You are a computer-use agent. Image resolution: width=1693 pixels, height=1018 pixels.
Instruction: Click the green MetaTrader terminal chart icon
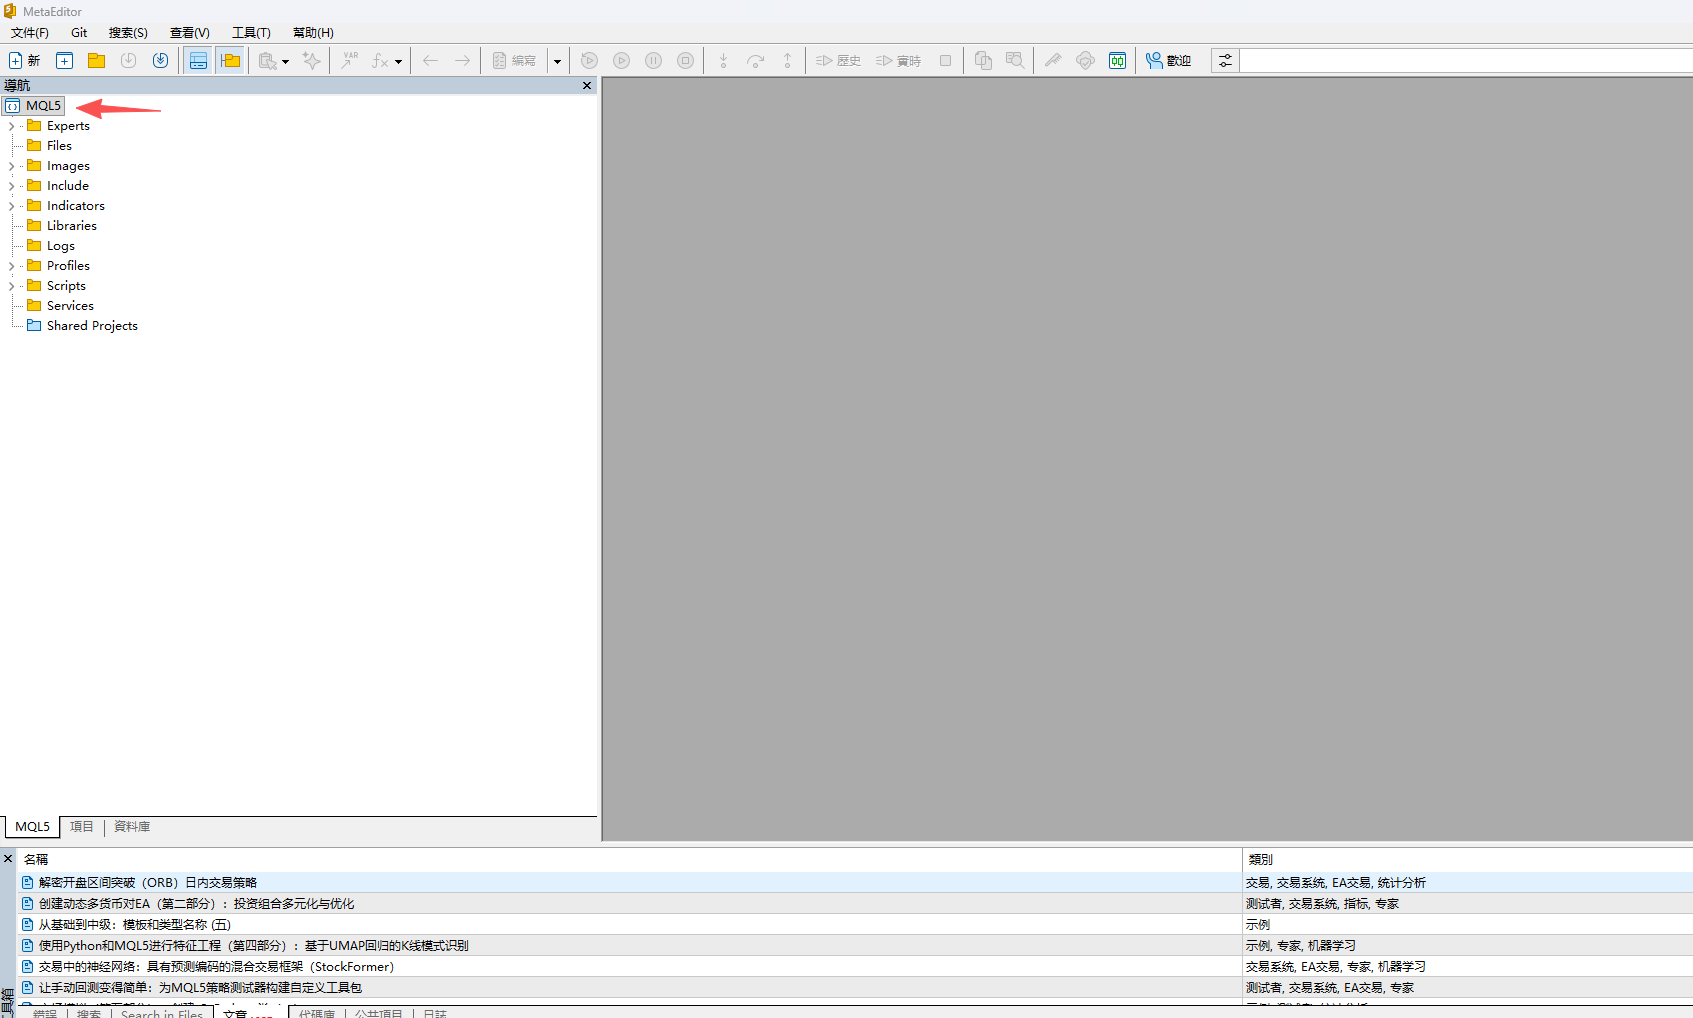[1117, 61]
